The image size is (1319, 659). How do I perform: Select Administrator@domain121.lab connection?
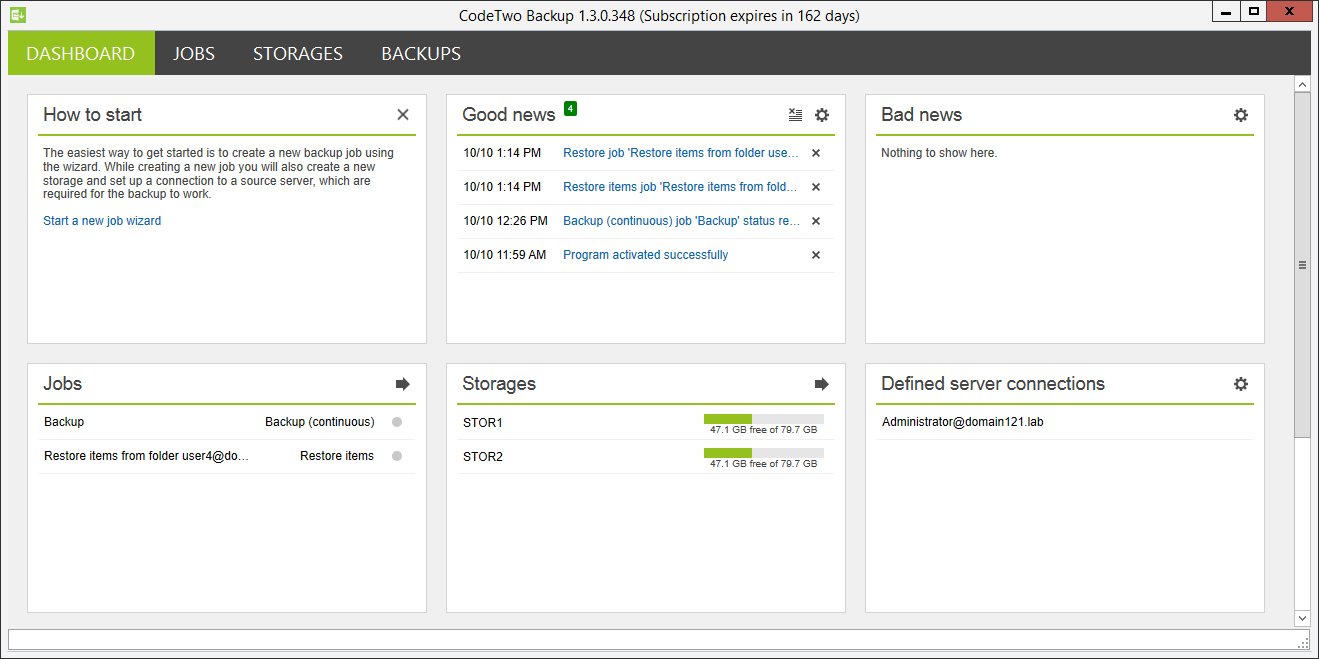point(1065,422)
